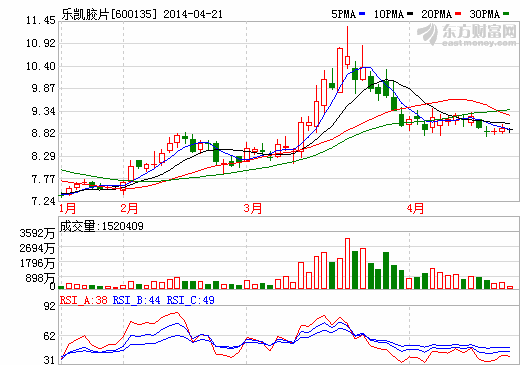
Task: Click the 9.34 price axis label
Action: (43, 111)
